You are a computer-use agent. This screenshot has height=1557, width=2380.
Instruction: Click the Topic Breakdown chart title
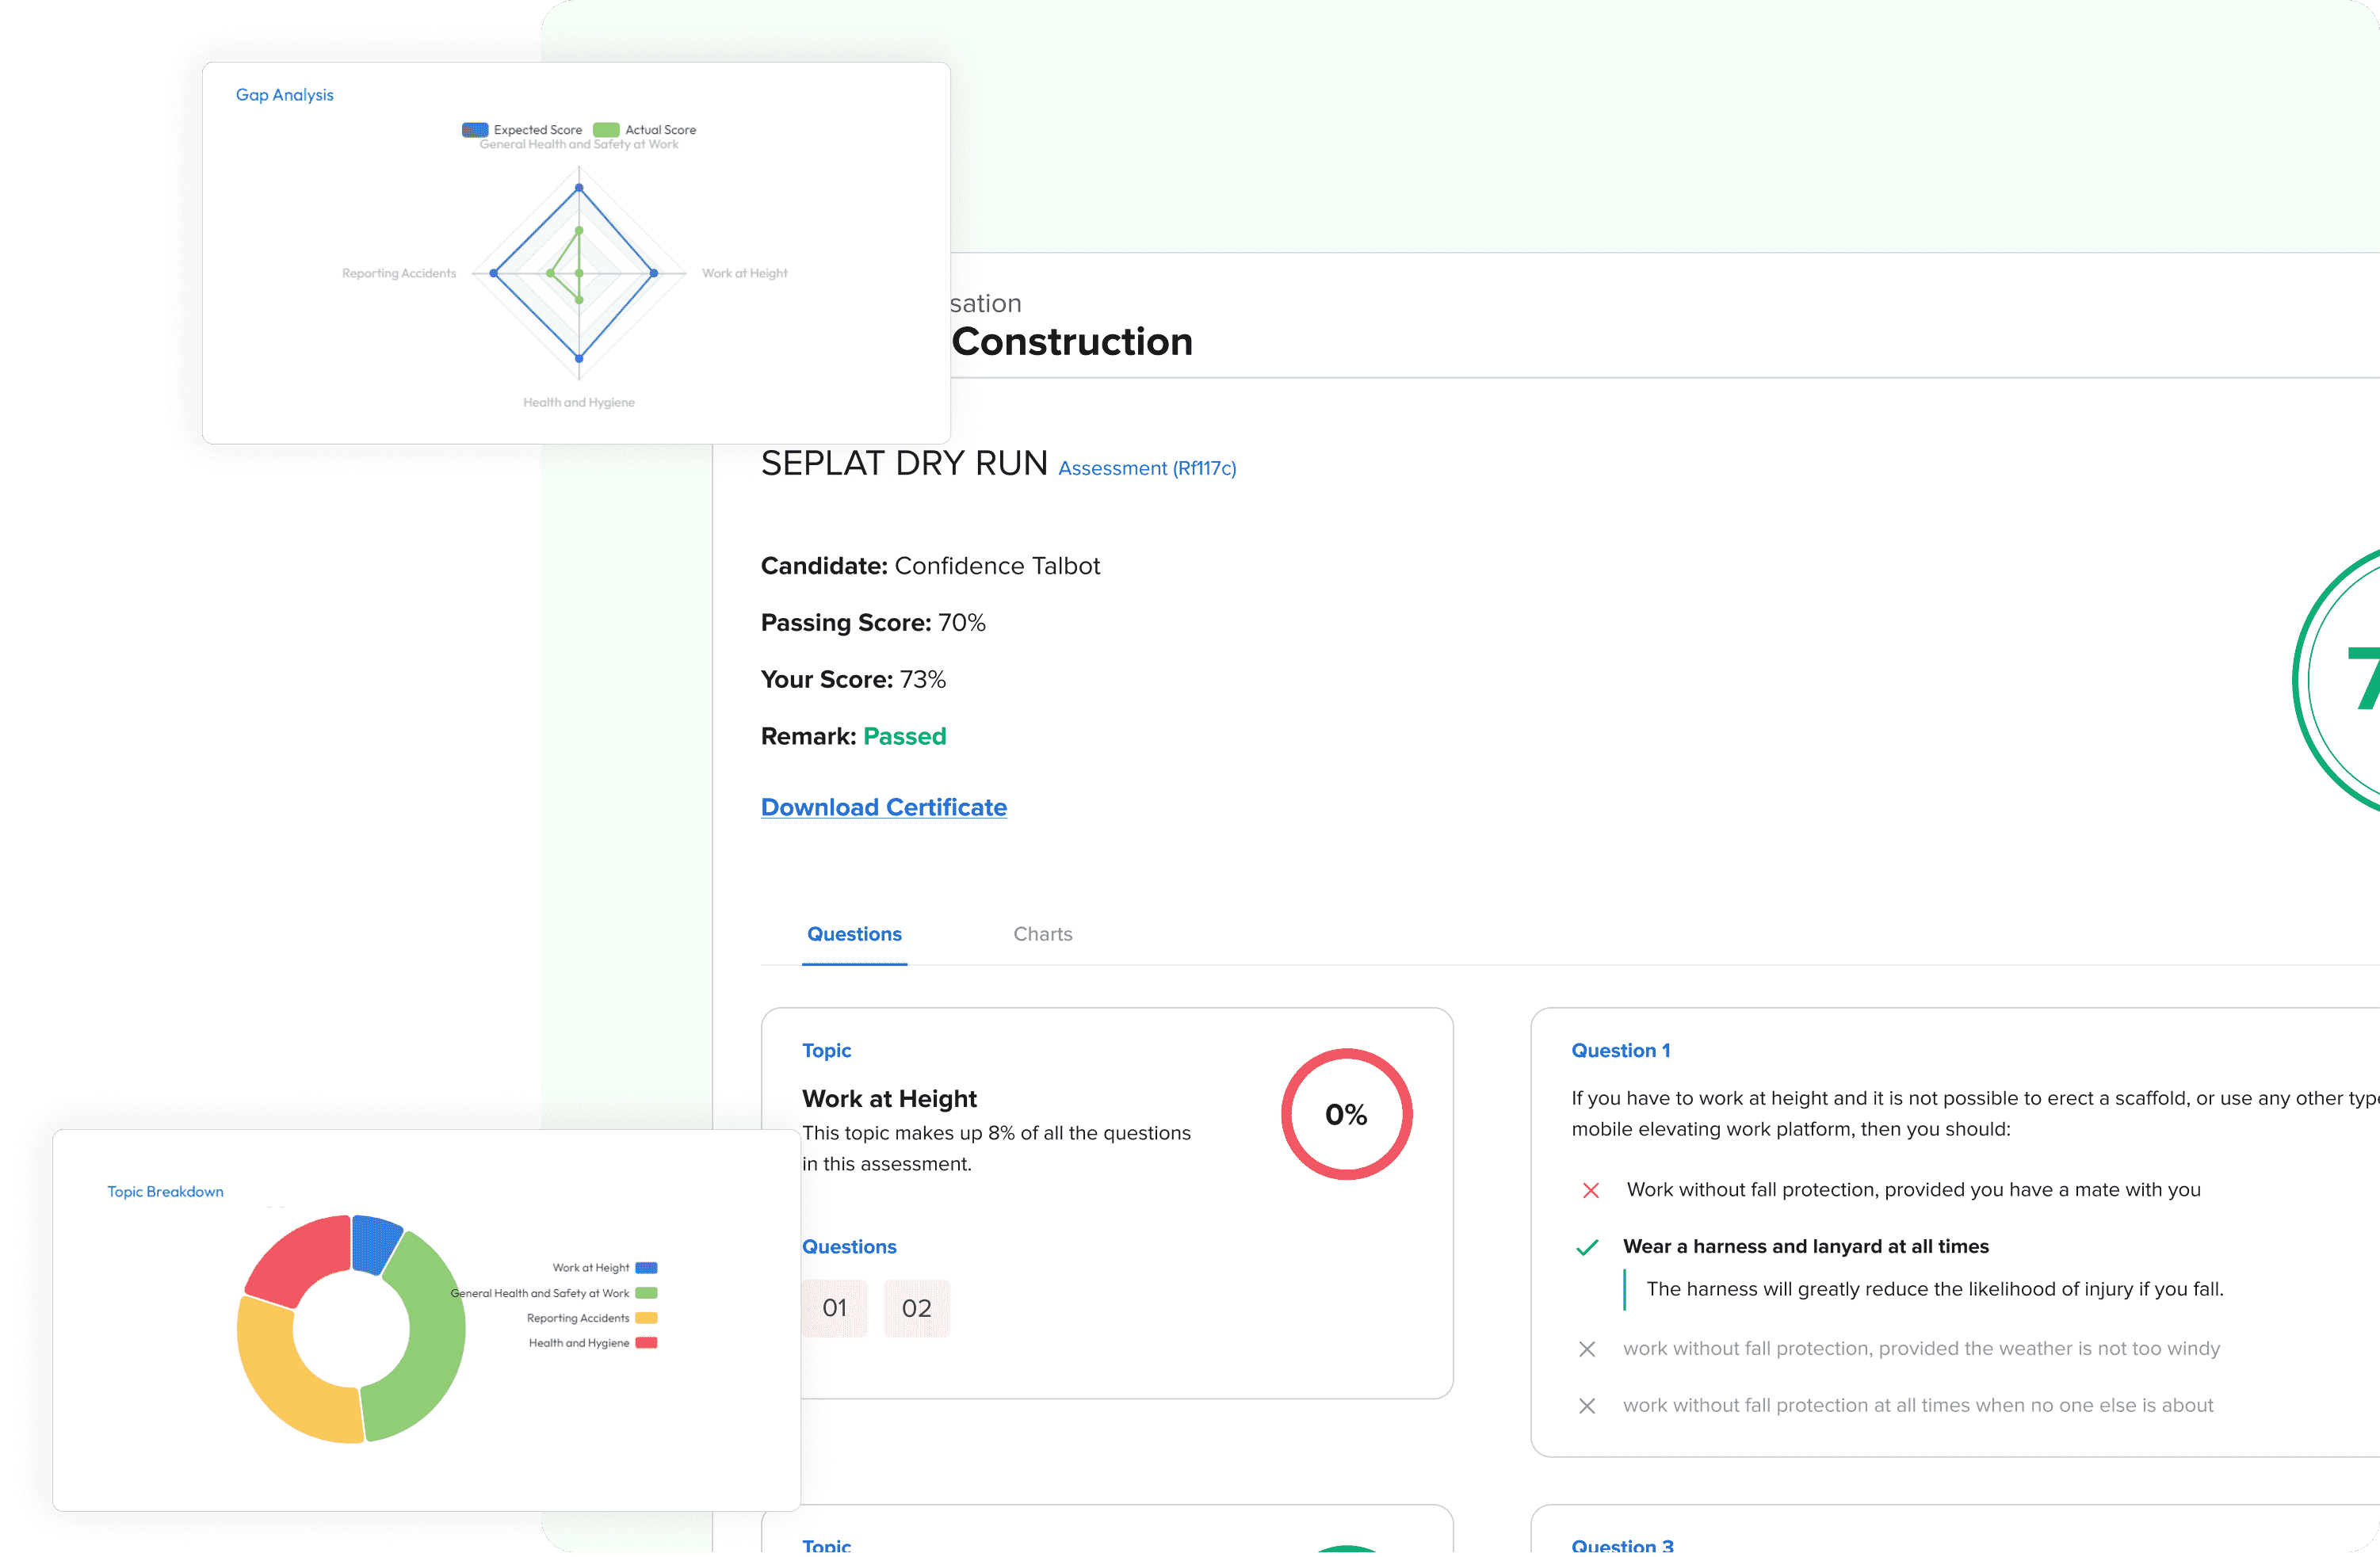point(165,1192)
